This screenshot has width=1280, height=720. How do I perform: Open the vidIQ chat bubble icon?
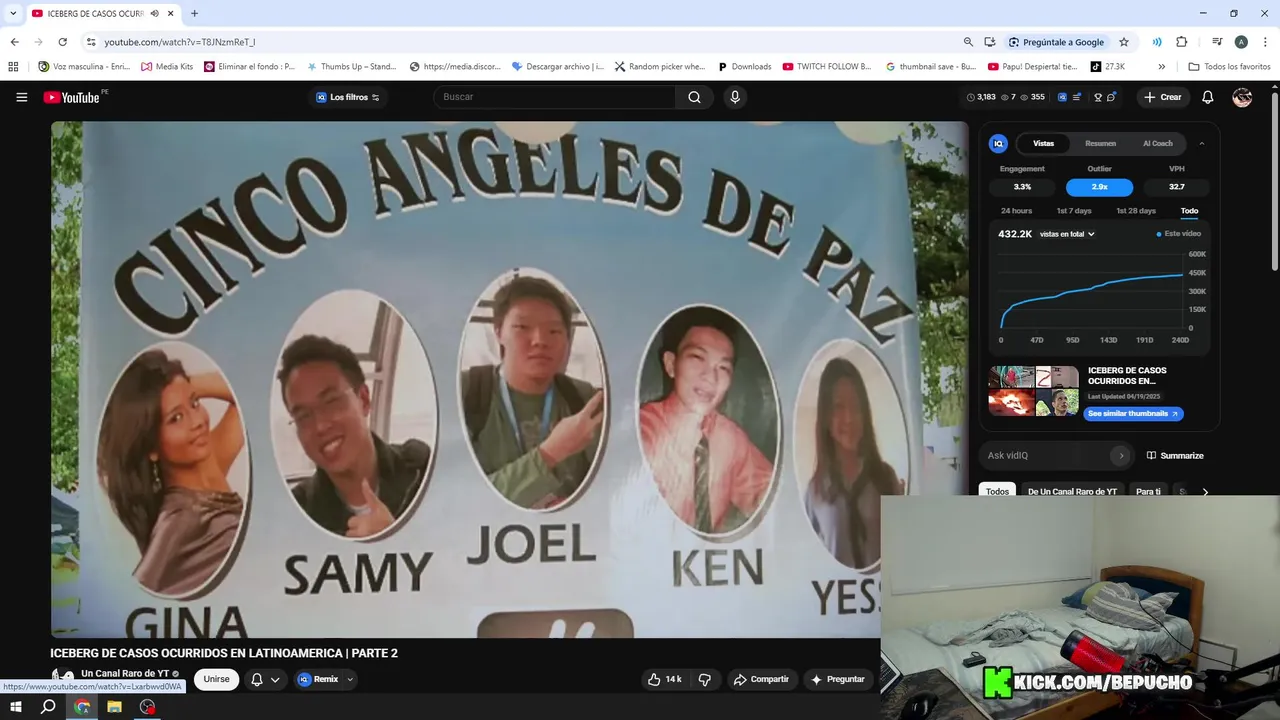pos(1111,97)
